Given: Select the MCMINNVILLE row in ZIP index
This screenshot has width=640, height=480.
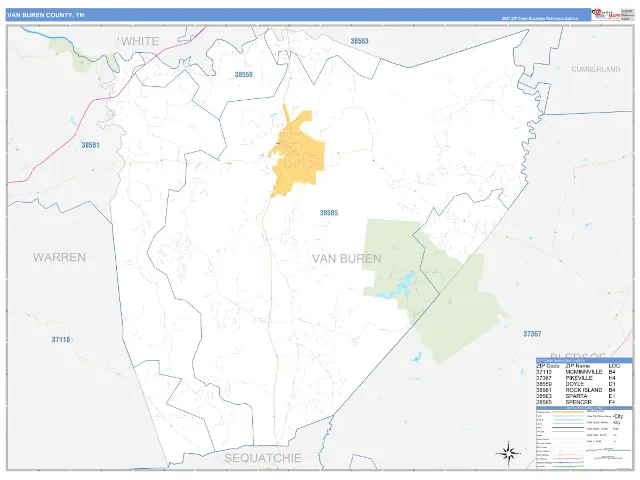Looking at the screenshot, I should coord(578,372).
